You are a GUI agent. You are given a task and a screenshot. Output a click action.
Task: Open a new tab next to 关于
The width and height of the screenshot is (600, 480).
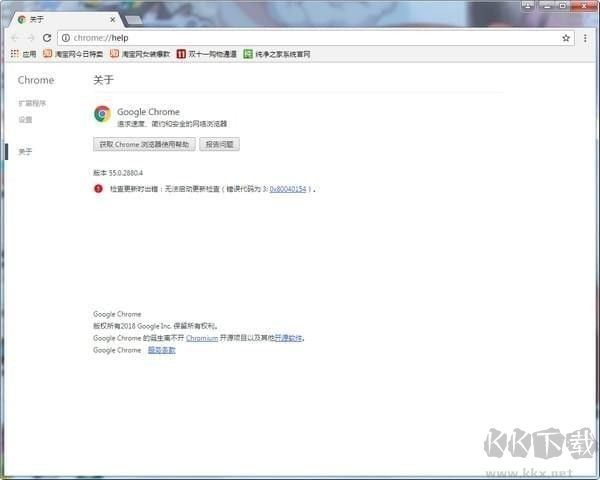pos(134,20)
